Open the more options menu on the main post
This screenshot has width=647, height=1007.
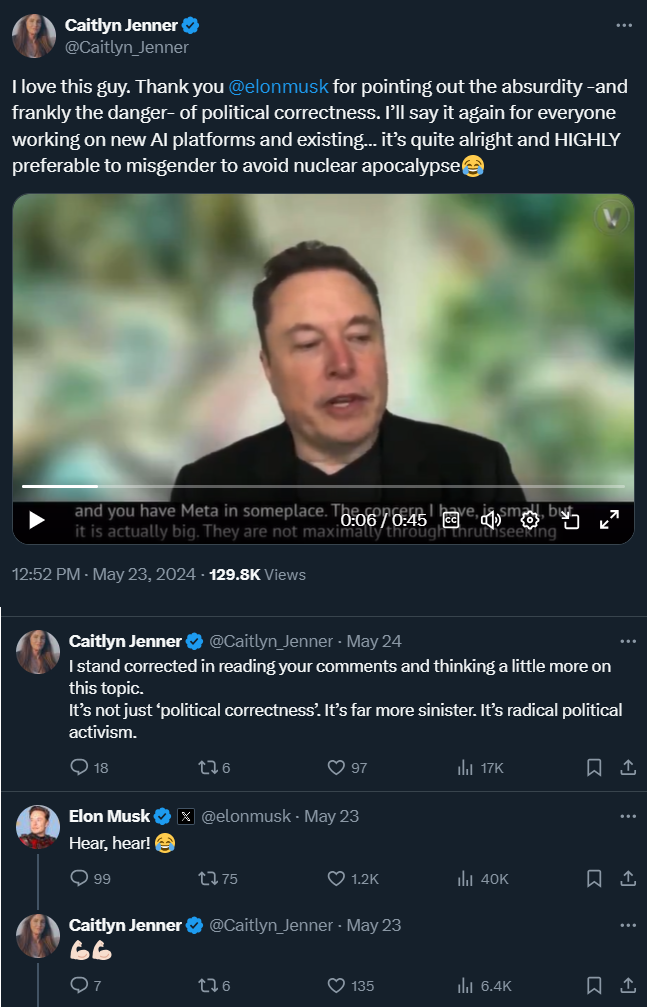pos(624,24)
